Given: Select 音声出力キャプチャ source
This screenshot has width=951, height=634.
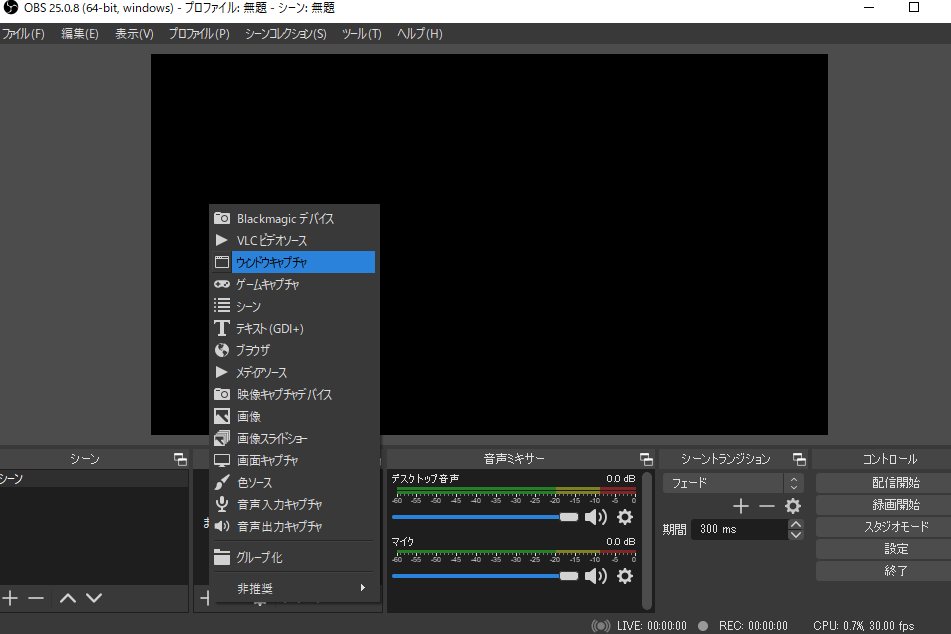Looking at the screenshot, I should tap(294, 526).
